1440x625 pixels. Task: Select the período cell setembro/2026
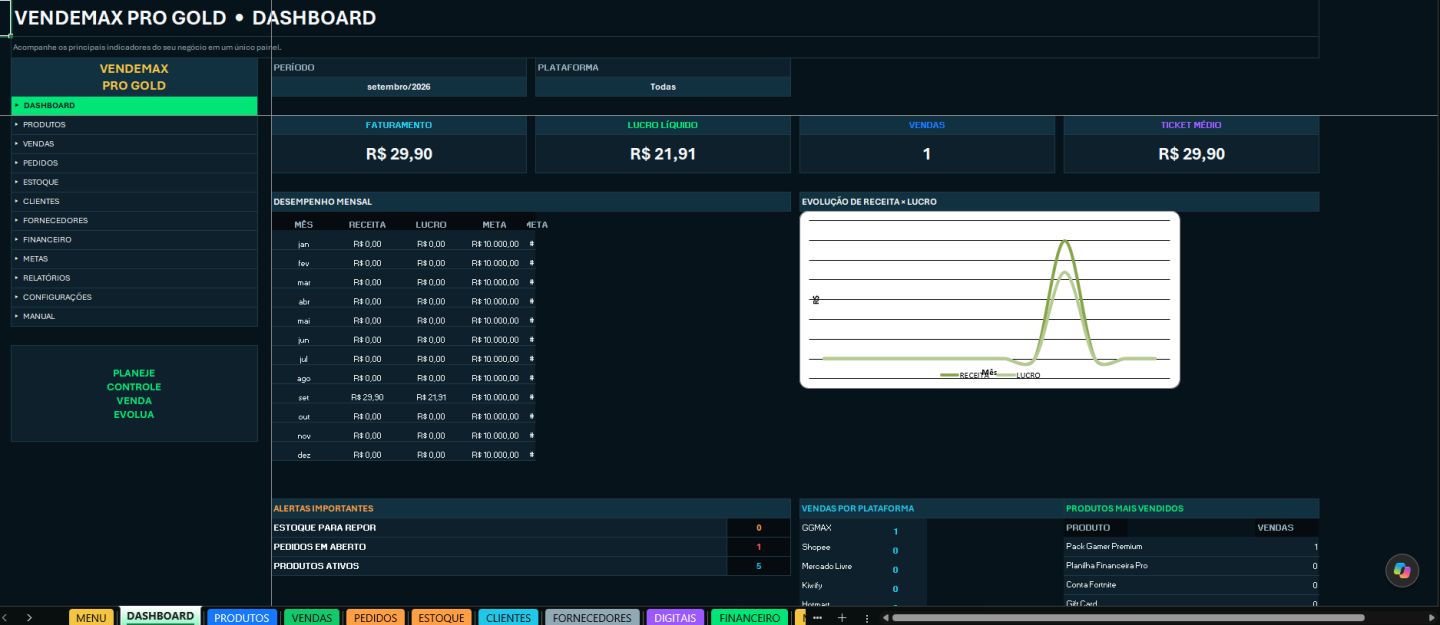click(x=399, y=87)
